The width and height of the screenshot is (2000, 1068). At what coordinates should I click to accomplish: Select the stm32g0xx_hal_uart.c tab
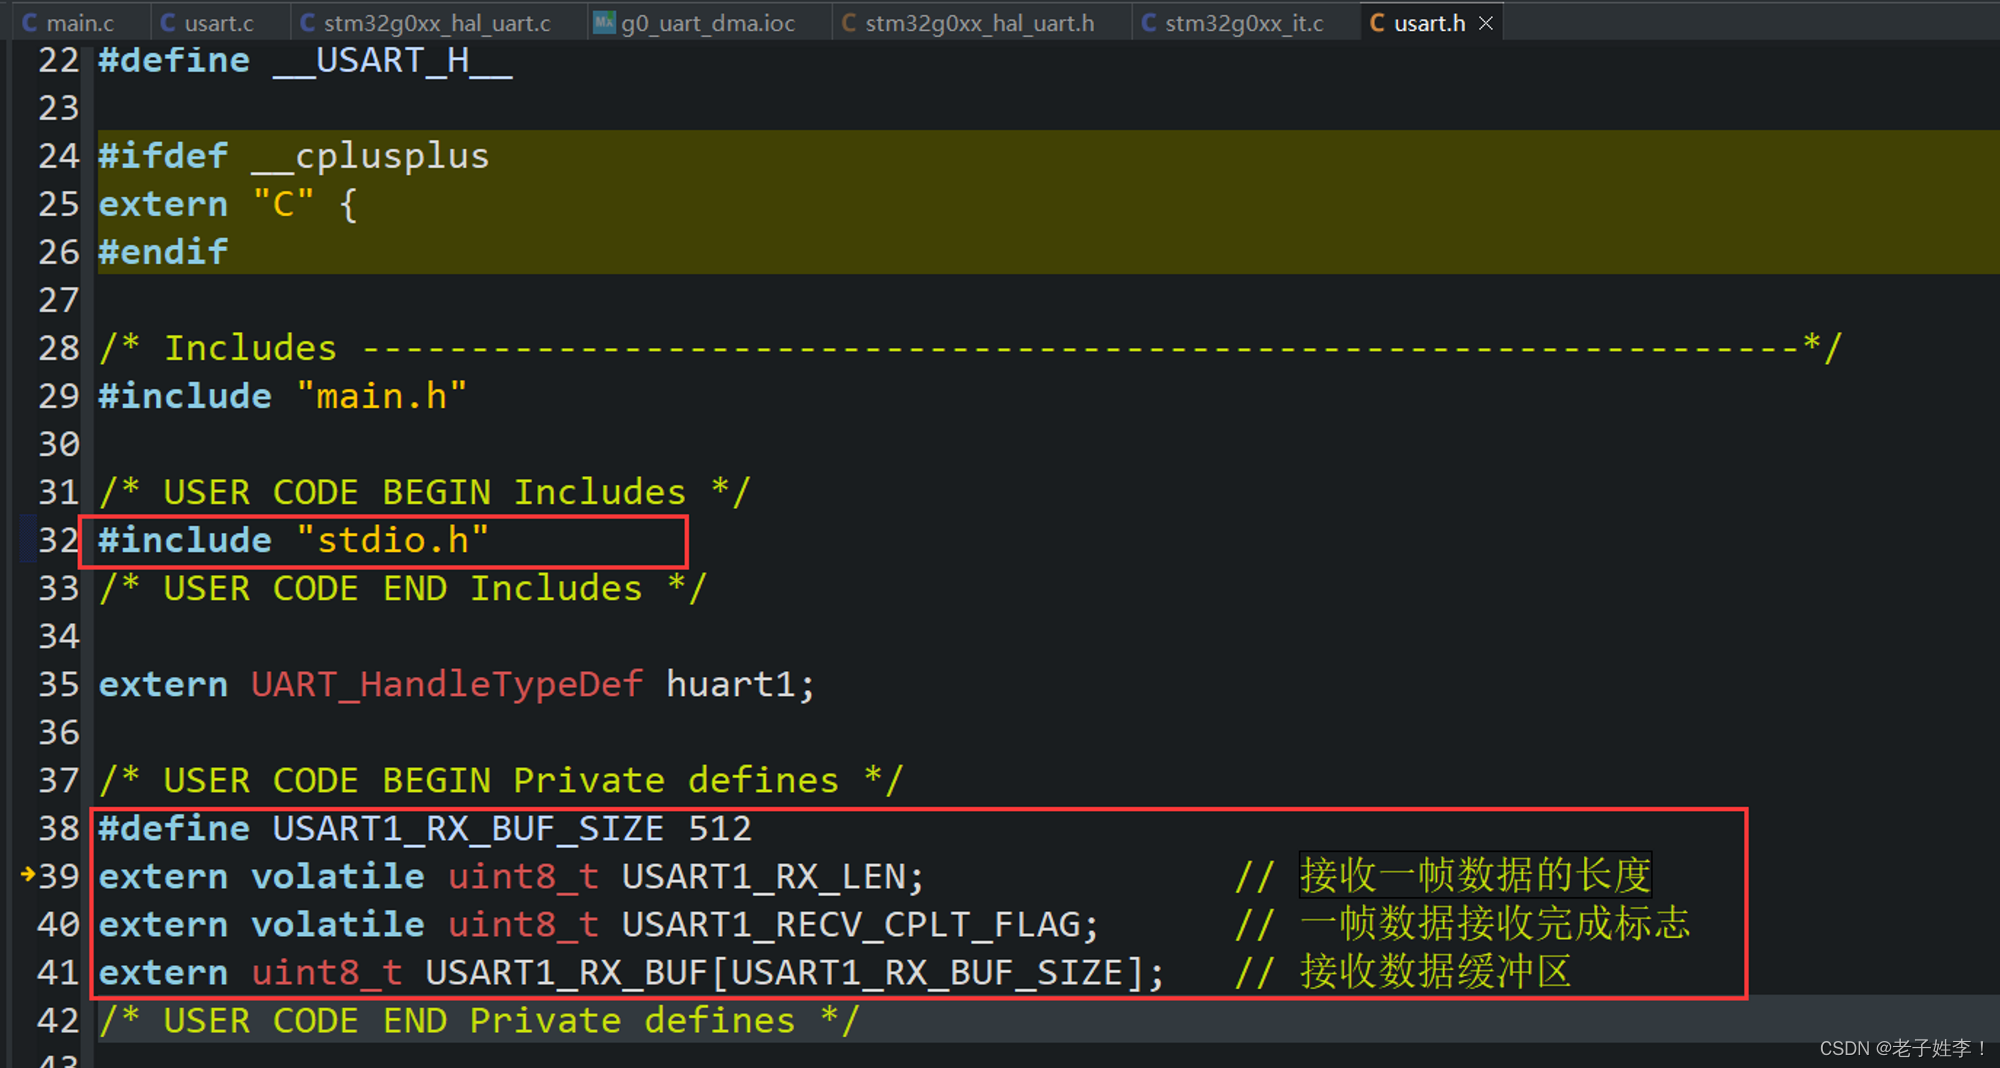click(x=426, y=22)
